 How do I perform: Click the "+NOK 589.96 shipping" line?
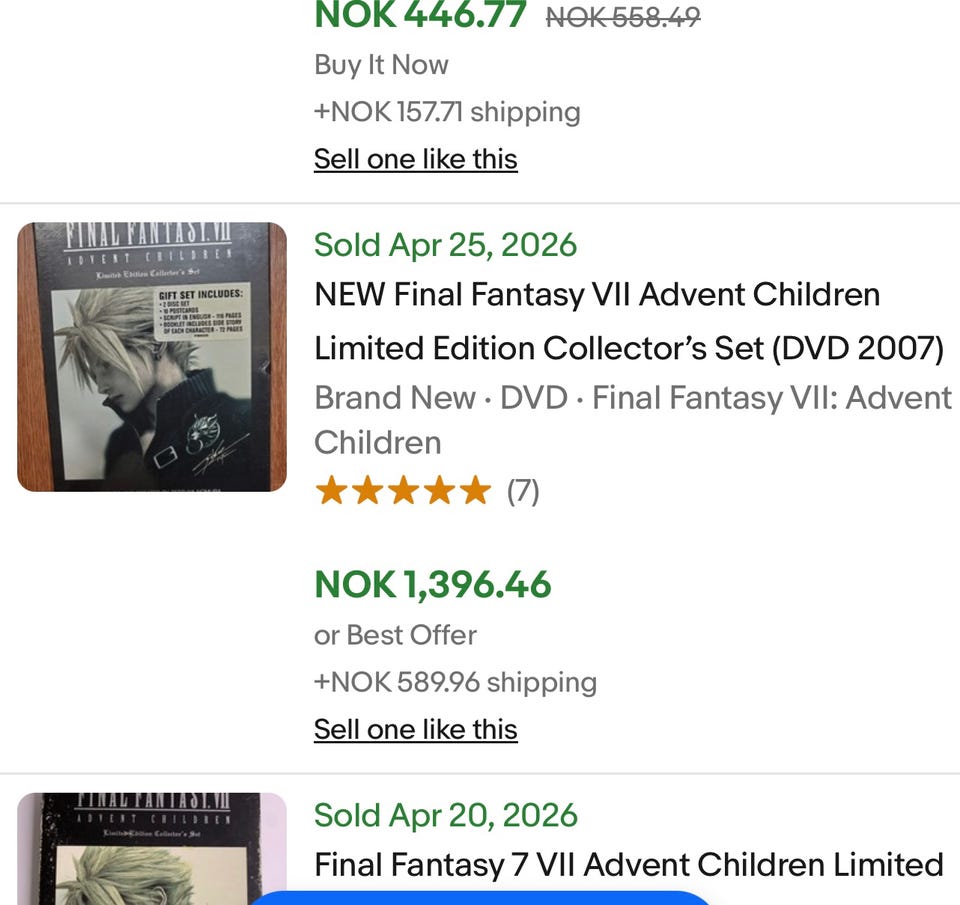point(455,682)
